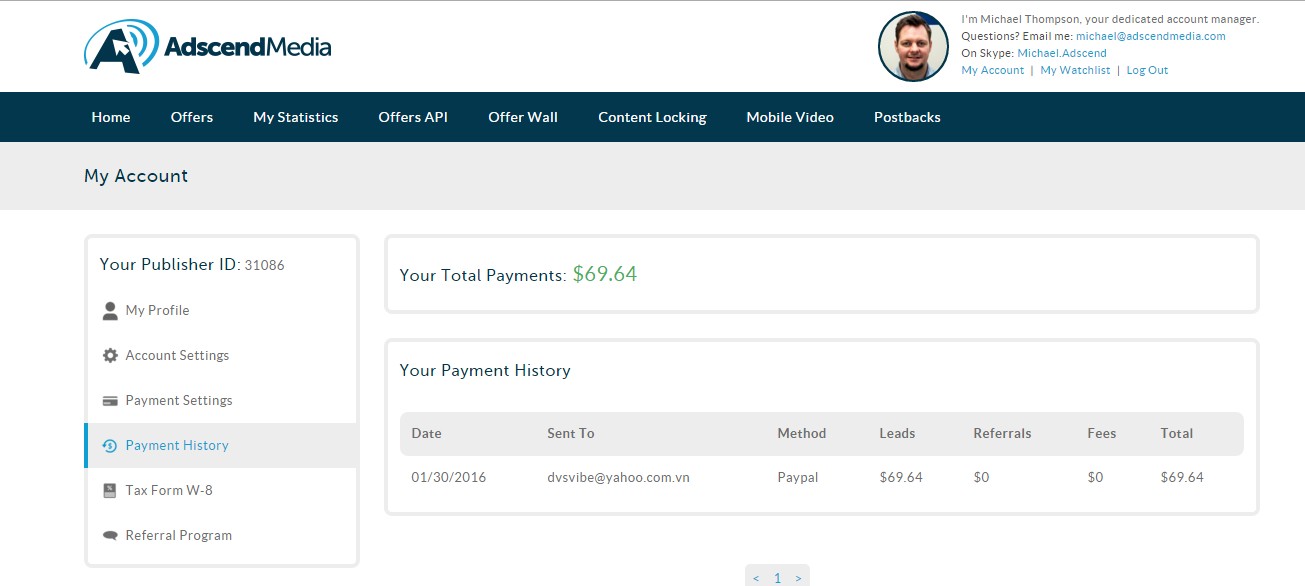Select page 1 in pagination
1305x586 pixels.
[x=777, y=578]
